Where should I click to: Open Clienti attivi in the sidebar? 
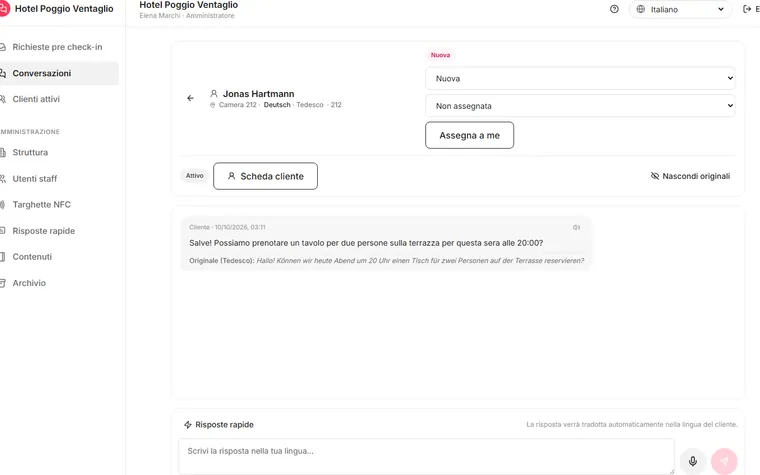pos(57,99)
